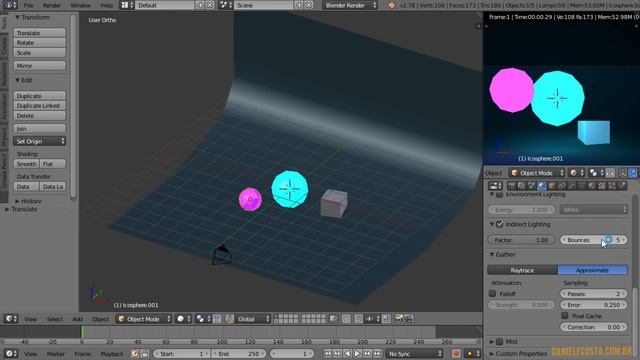Click the Blender logo in the top bar
This screenshot has height=360, width=640.
392,5
